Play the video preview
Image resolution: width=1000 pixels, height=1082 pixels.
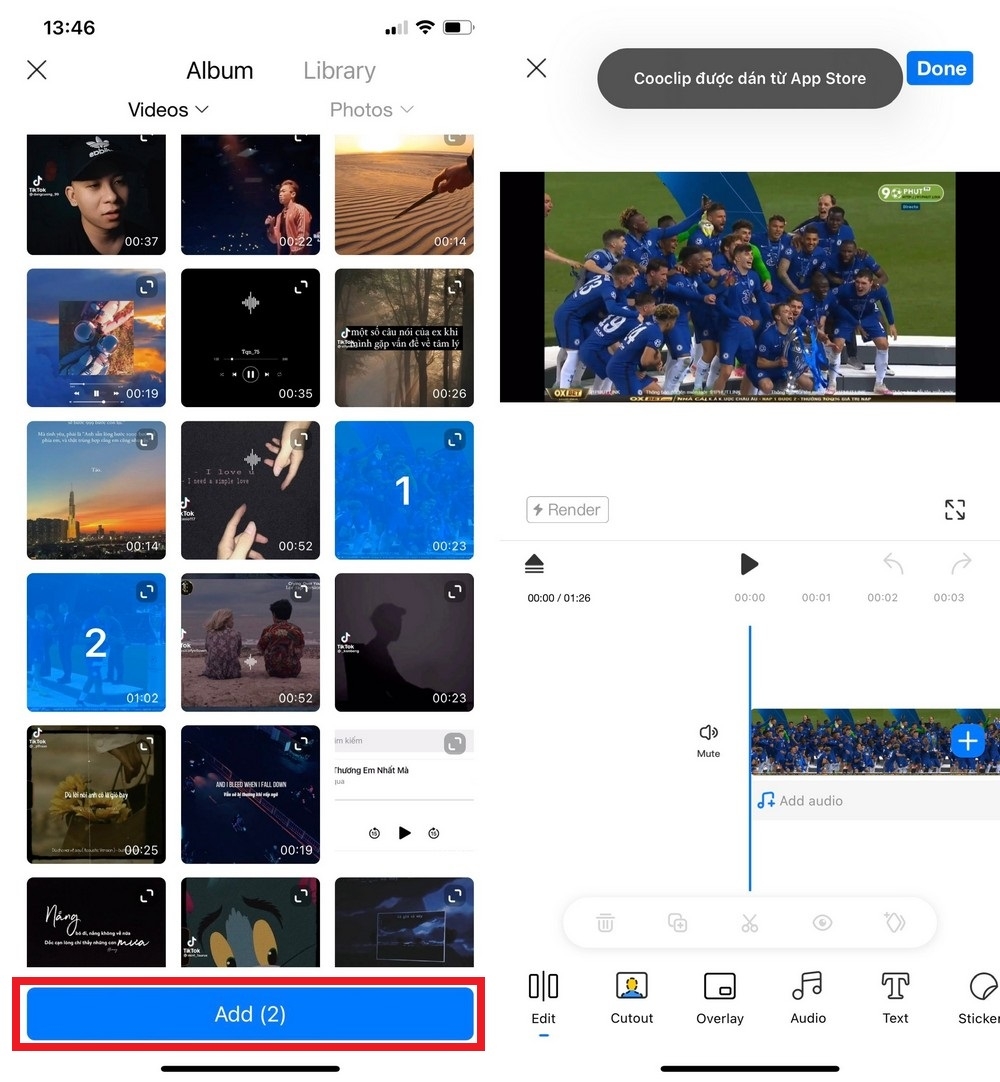pyautogui.click(x=749, y=564)
